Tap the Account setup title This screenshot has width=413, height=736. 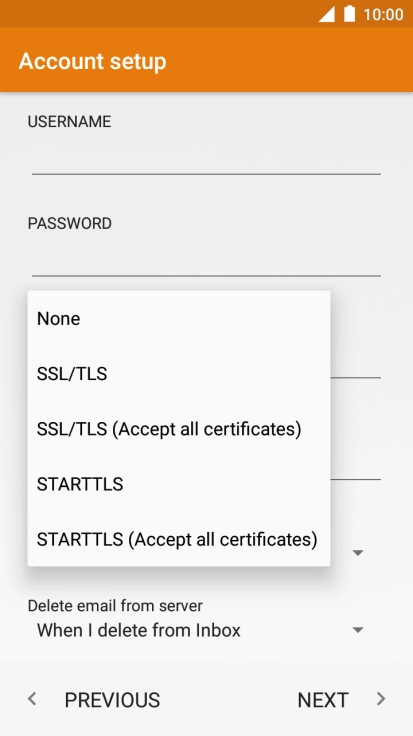point(92,61)
